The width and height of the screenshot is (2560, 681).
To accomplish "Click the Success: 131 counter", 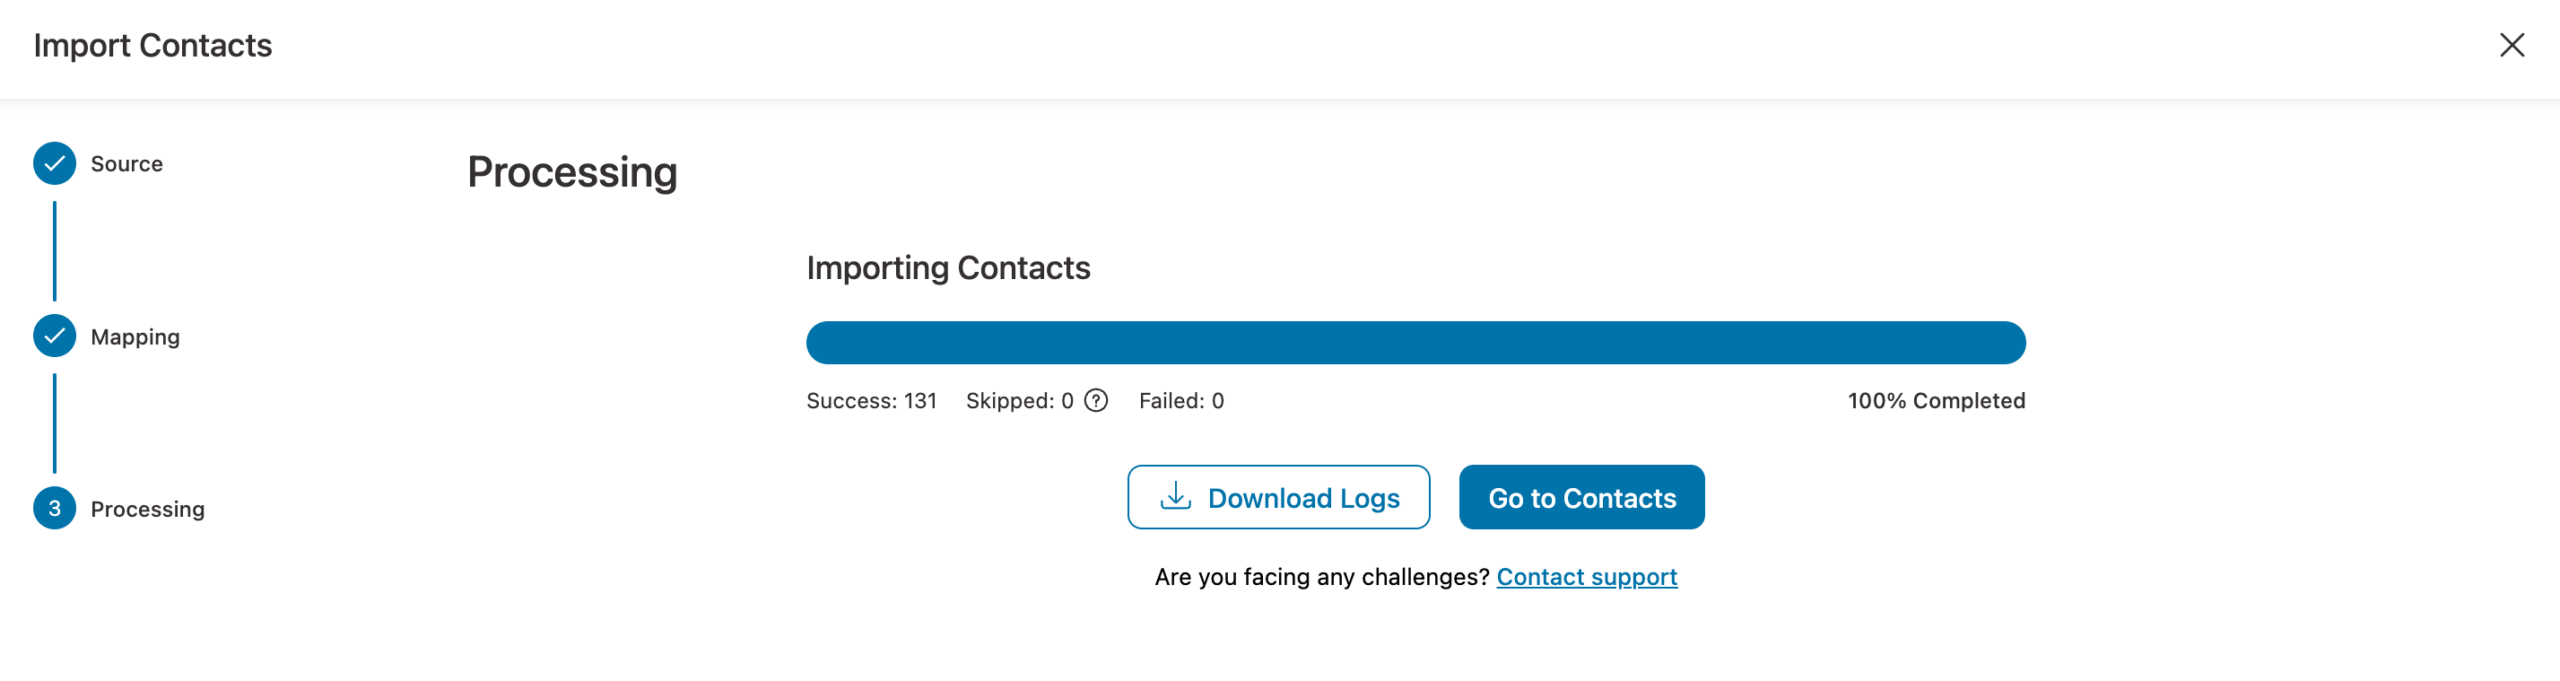I will [871, 401].
